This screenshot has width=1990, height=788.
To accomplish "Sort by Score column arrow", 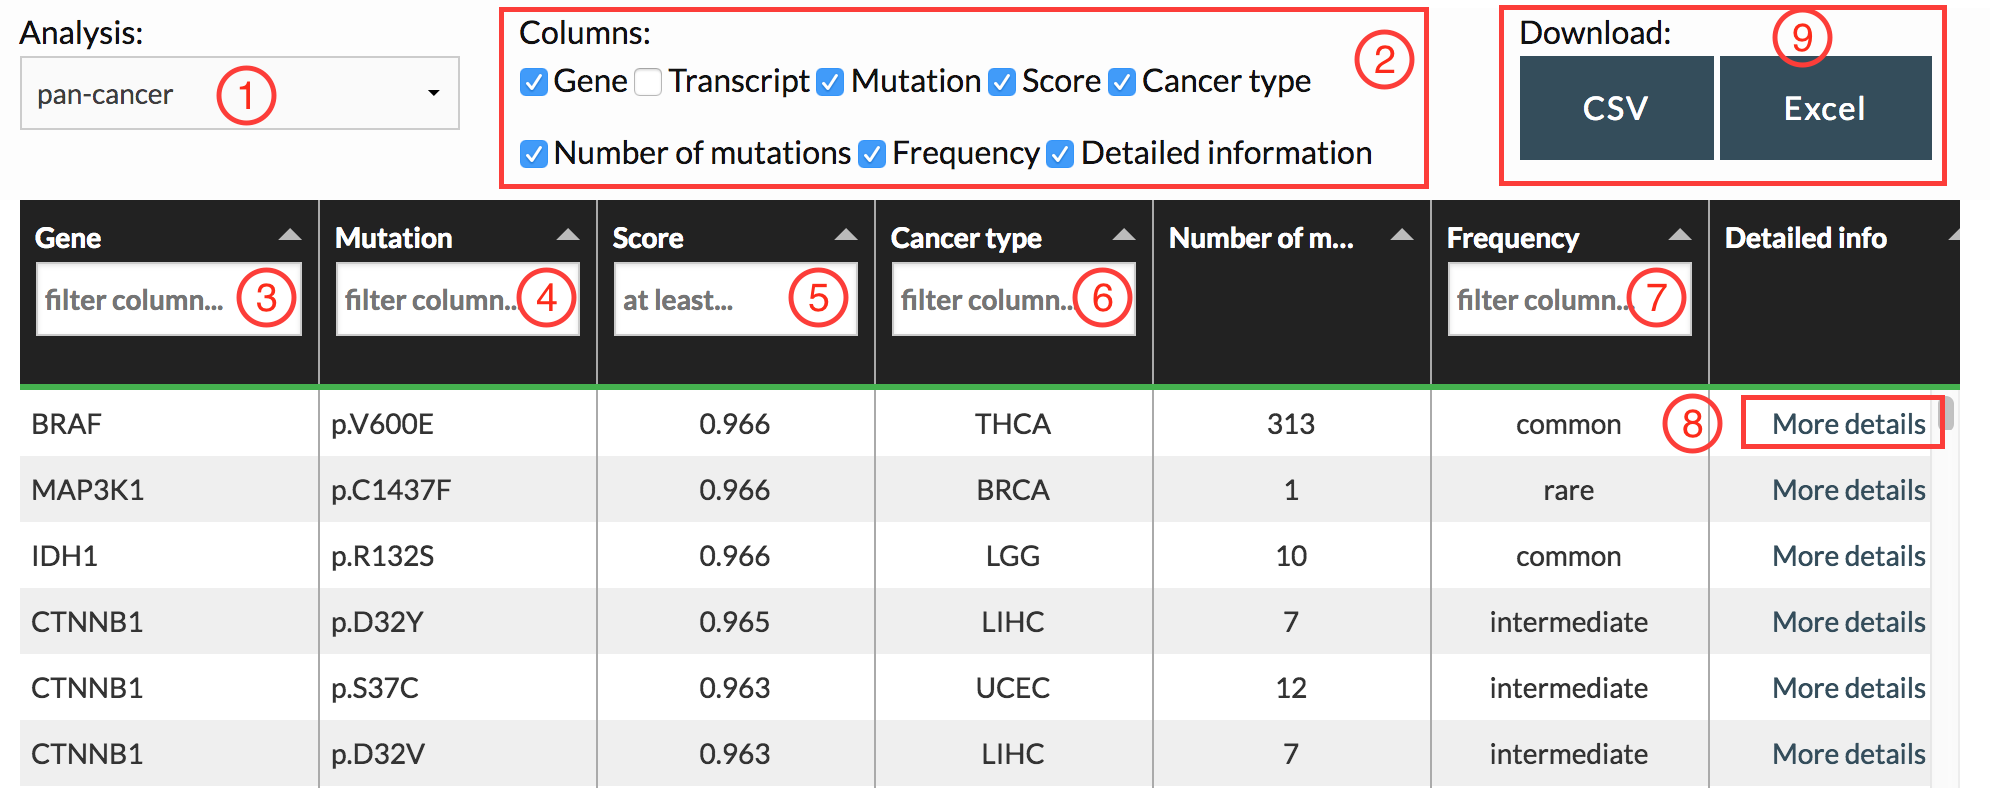I will (846, 235).
